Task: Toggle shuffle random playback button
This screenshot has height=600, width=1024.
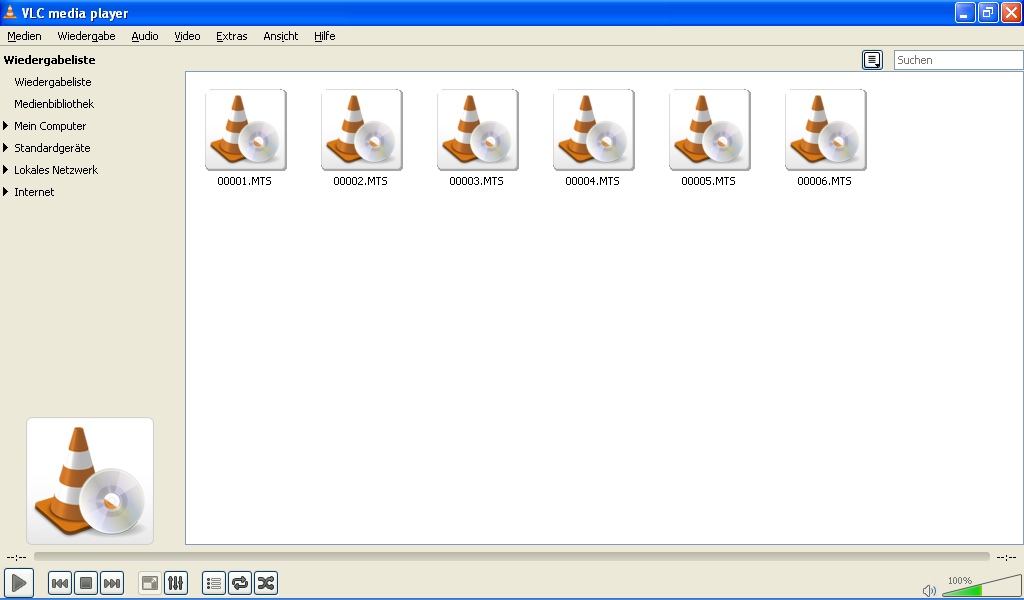Action: (x=266, y=583)
